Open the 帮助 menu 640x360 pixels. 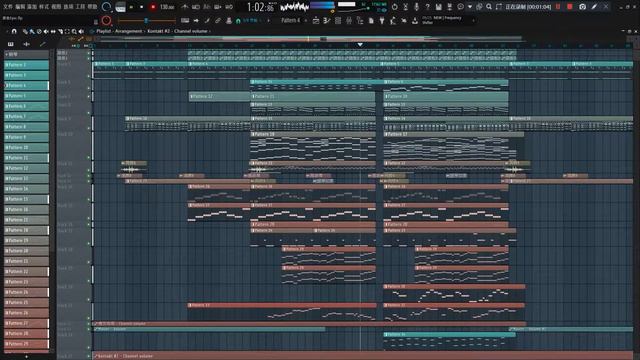tap(92, 7)
